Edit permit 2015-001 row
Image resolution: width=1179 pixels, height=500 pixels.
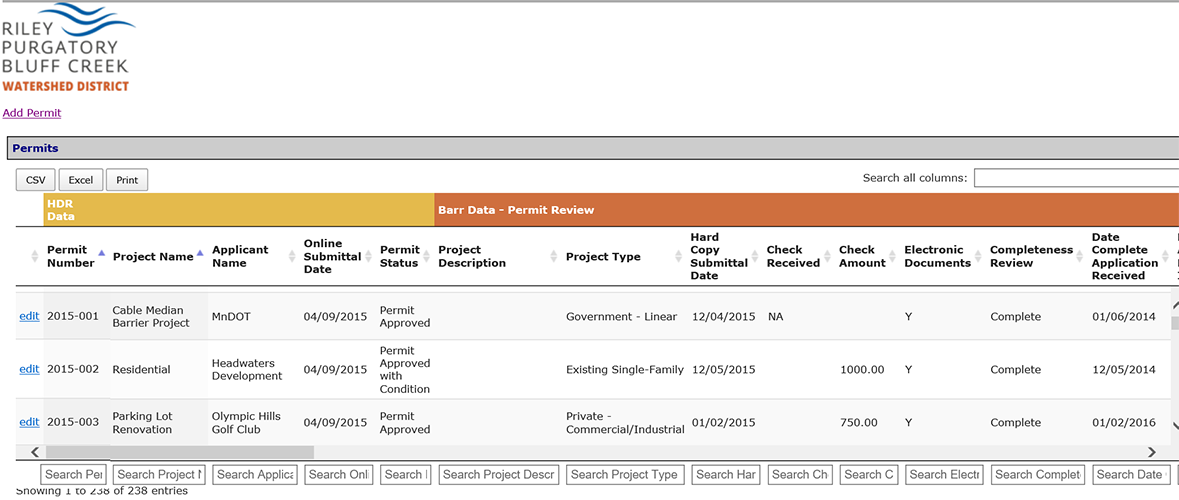pyautogui.click(x=29, y=316)
